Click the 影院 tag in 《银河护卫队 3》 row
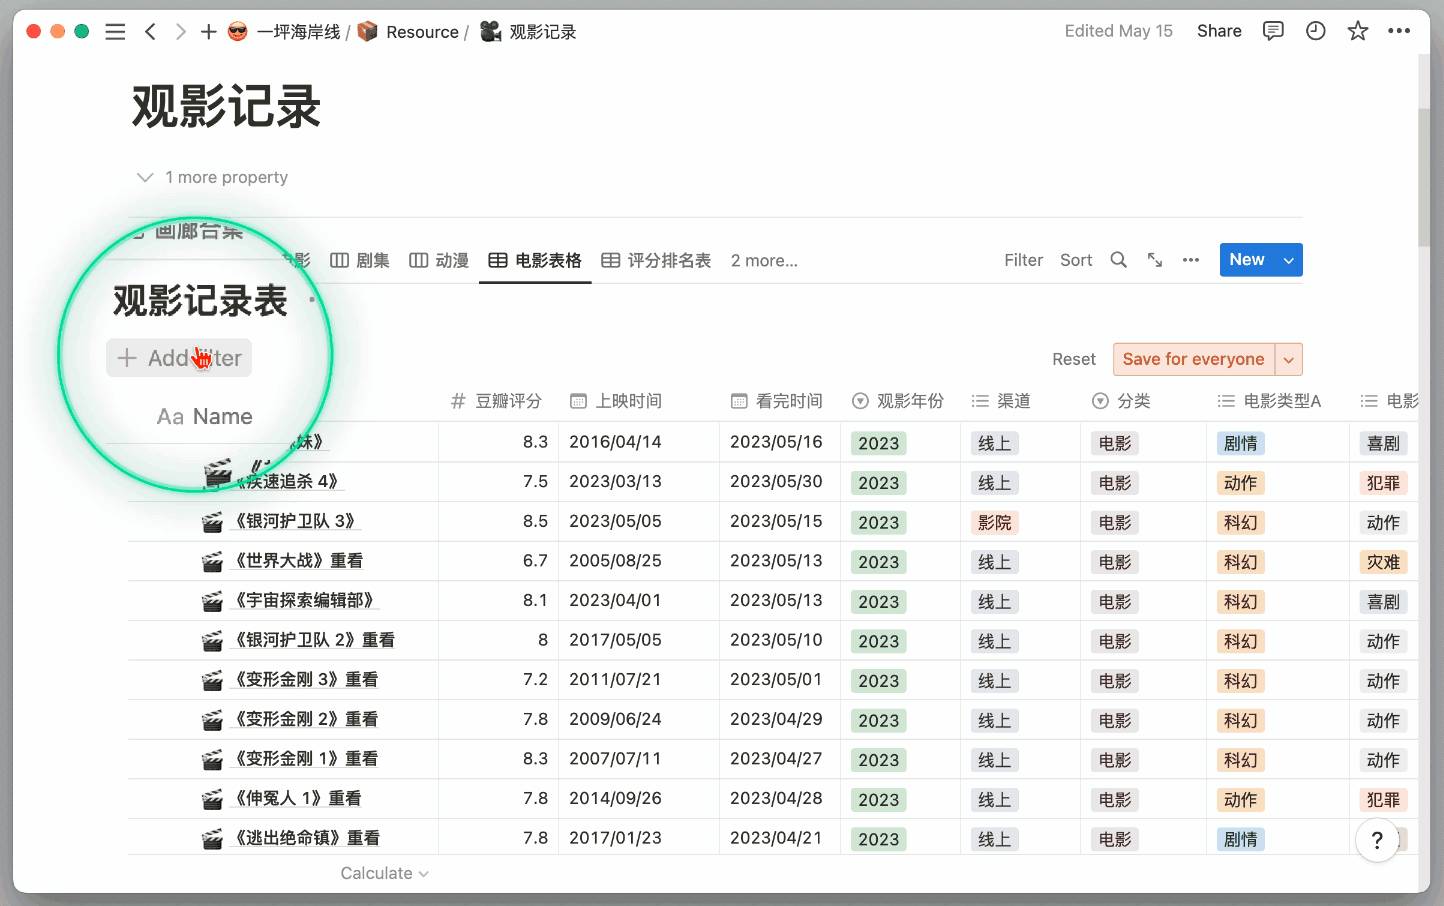1444x906 pixels. [x=994, y=522]
